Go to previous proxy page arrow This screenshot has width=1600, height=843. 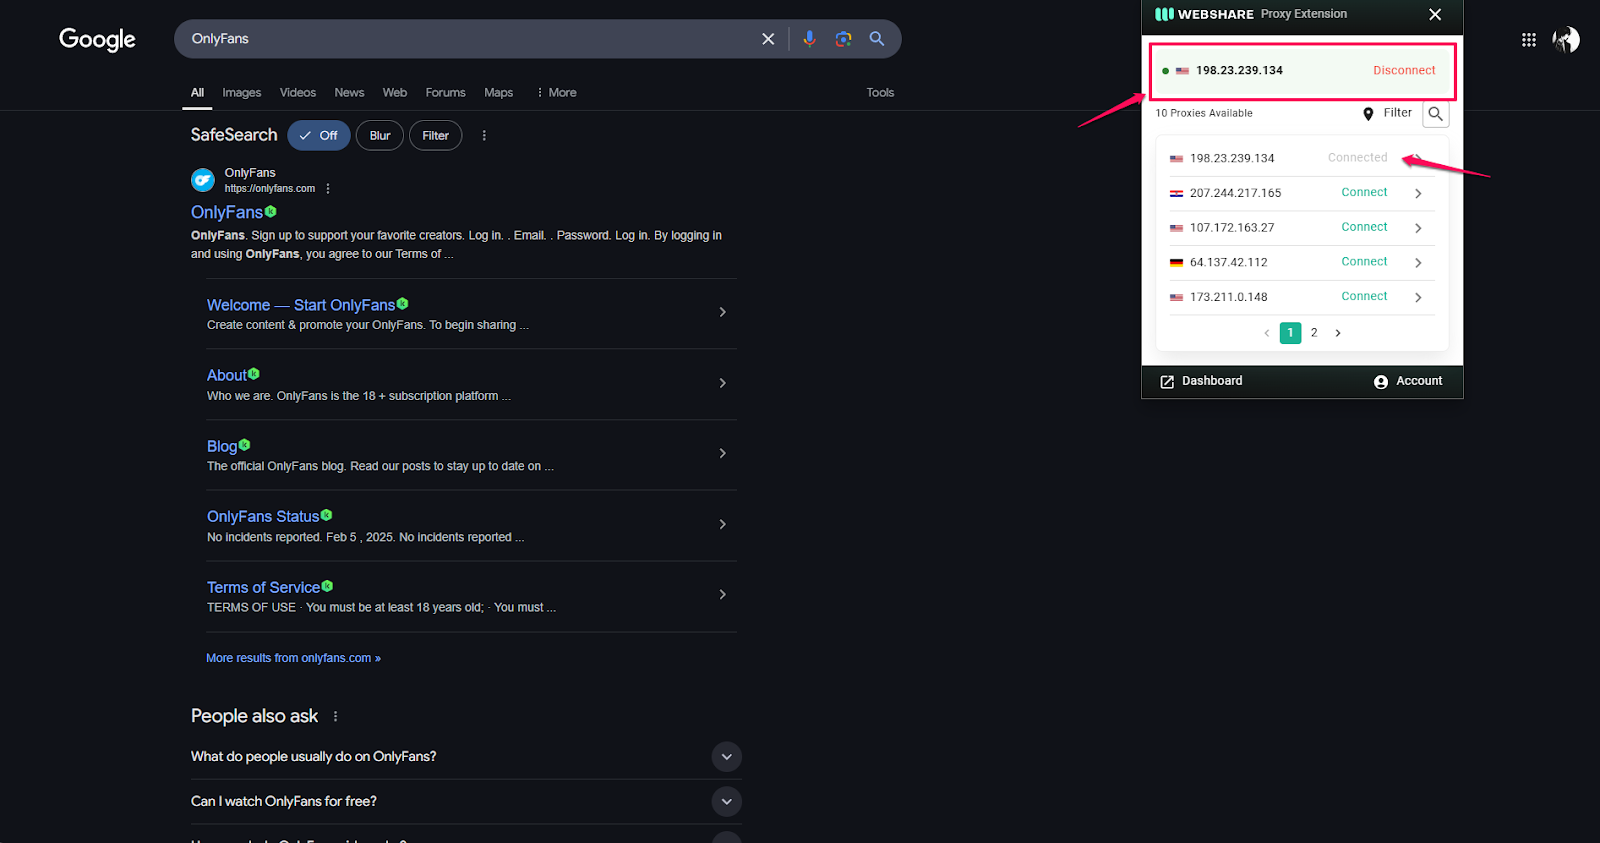[1267, 333]
